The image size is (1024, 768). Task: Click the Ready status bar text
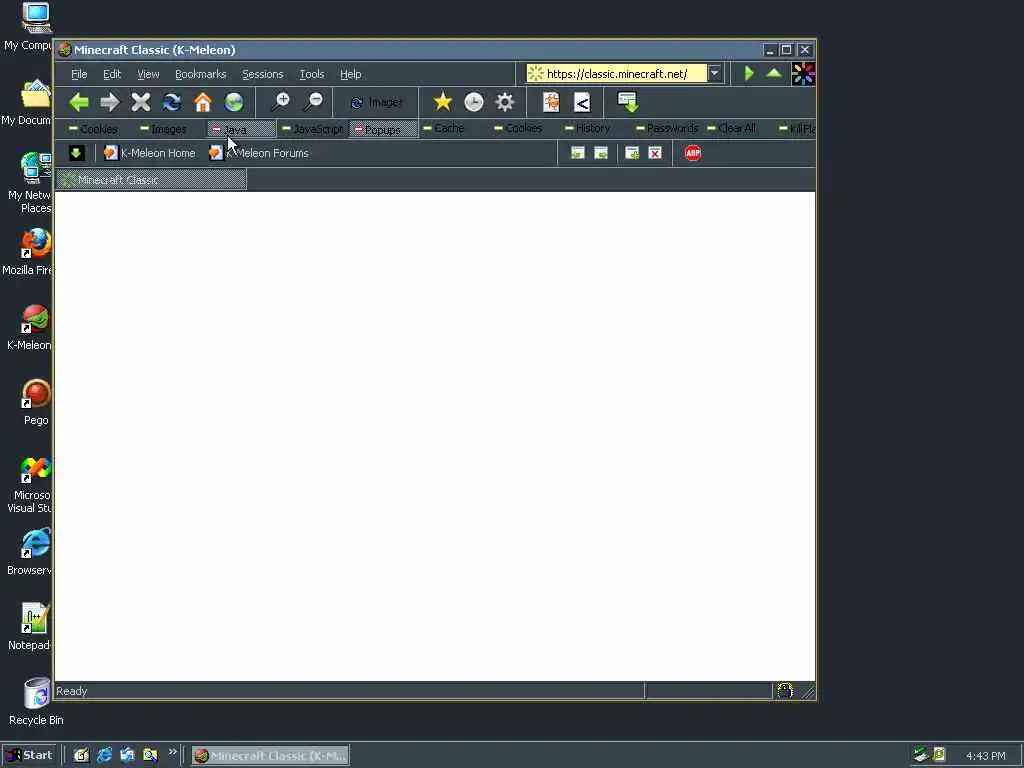click(72, 691)
